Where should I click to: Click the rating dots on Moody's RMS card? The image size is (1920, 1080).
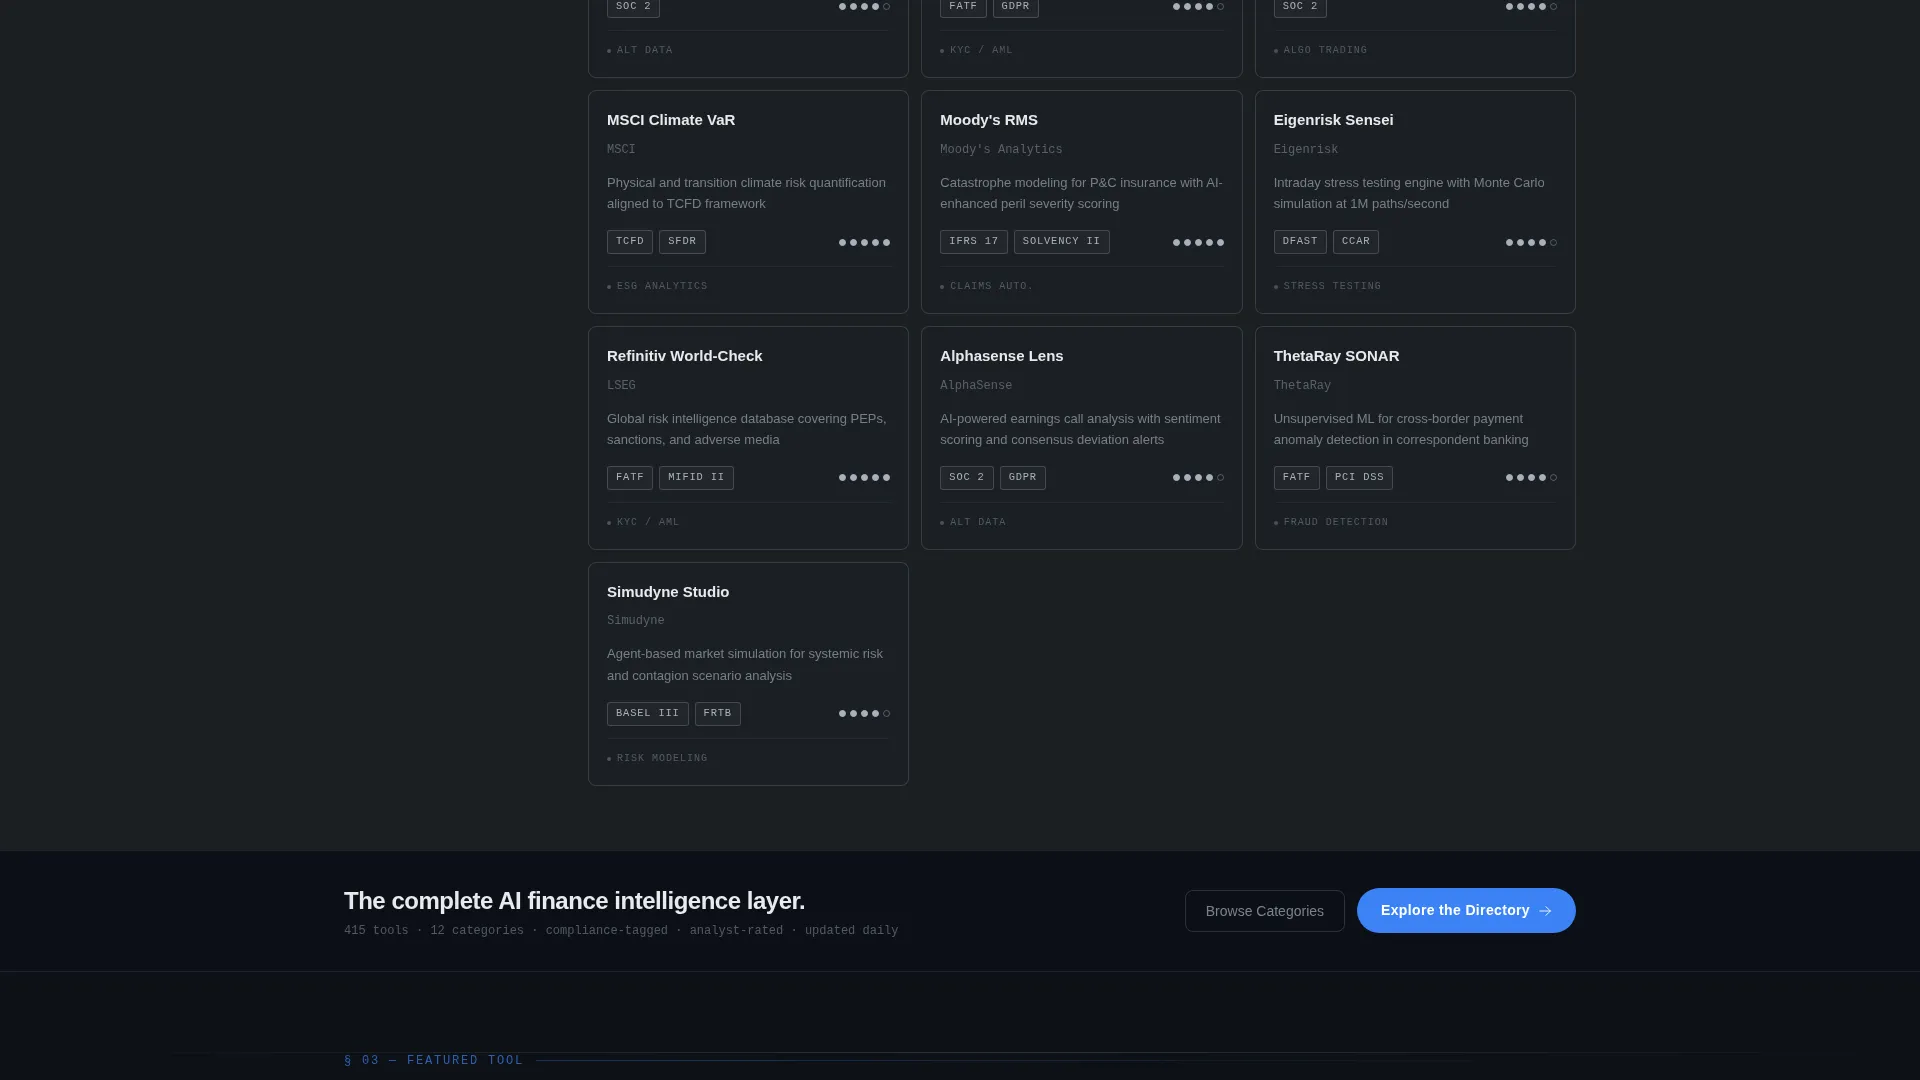tap(1198, 242)
